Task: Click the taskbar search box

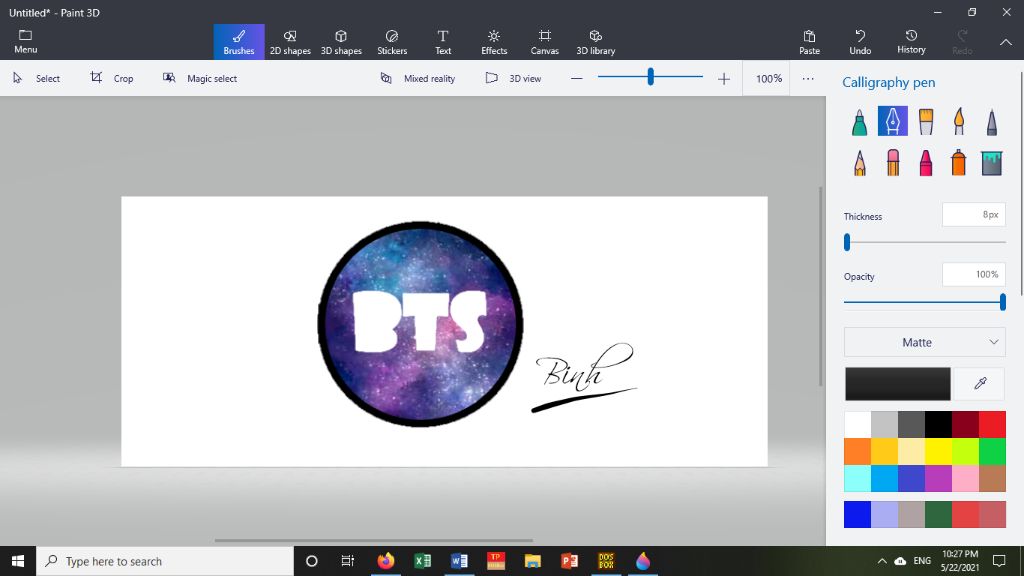Action: point(165,561)
